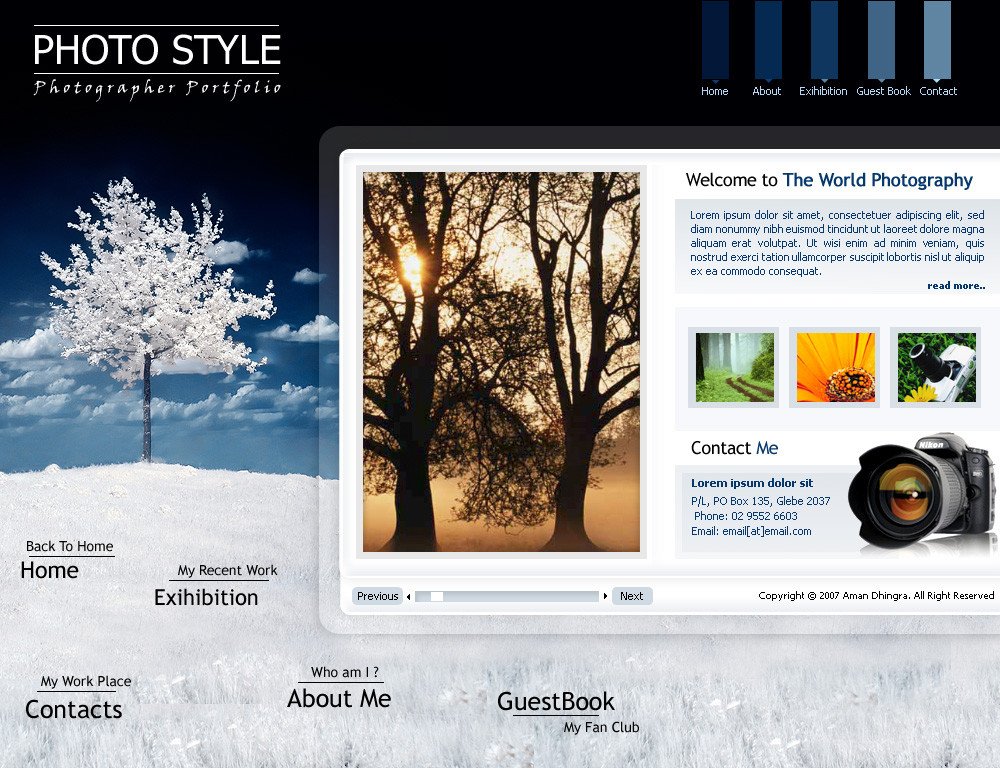Open the large Contacts link under My Work Place
Image resolution: width=1000 pixels, height=768 pixels.
tap(73, 709)
